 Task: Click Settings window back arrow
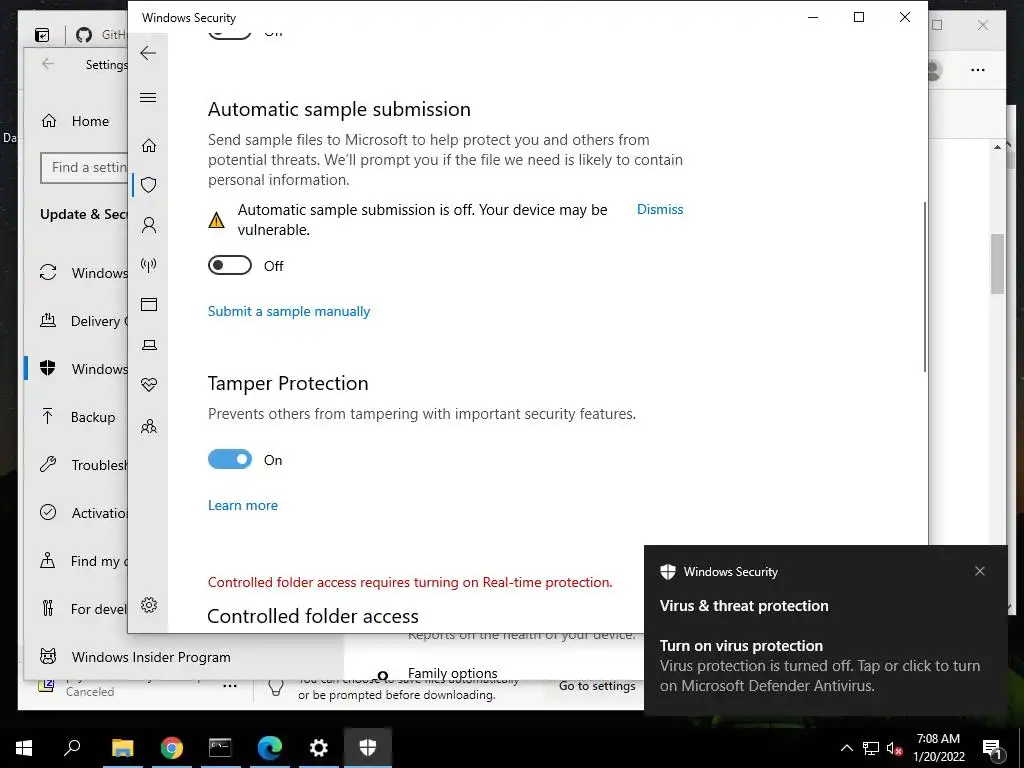point(47,63)
